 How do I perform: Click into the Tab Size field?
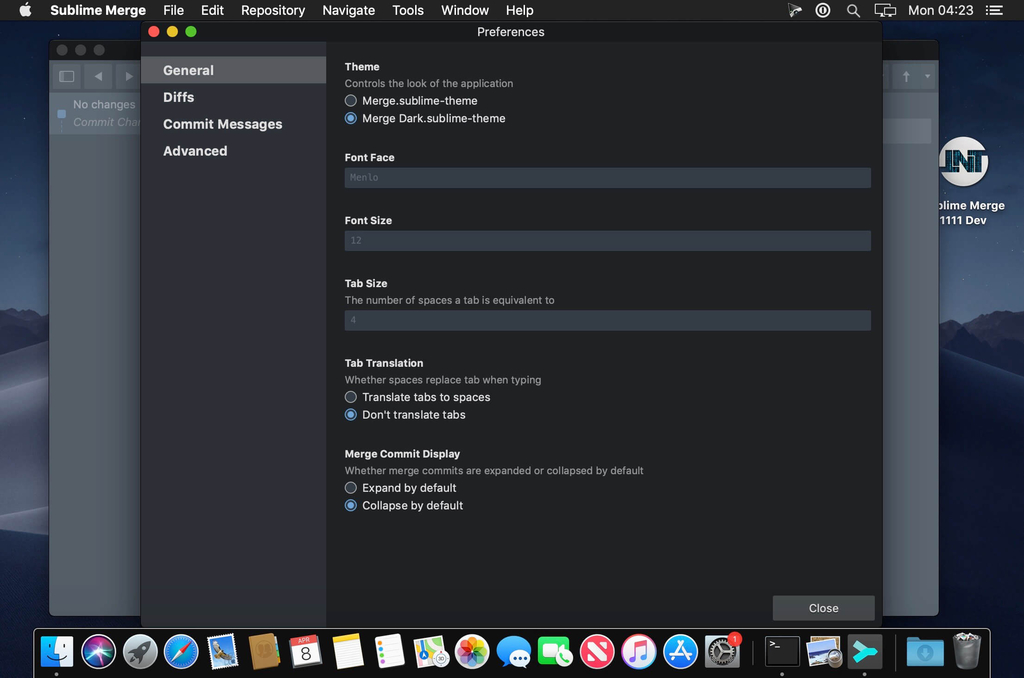(x=607, y=321)
